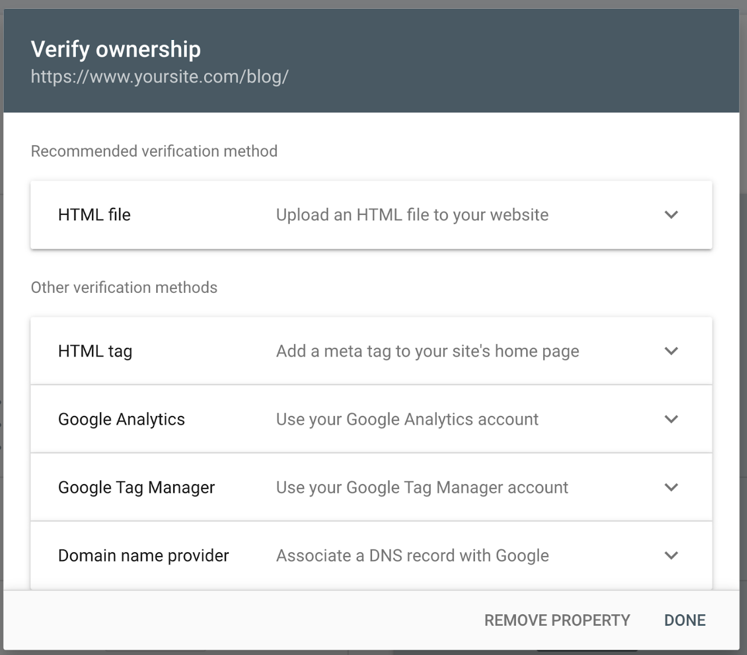Click the yoursite.com/blog URL in header
This screenshot has width=747, height=655.
(160, 76)
